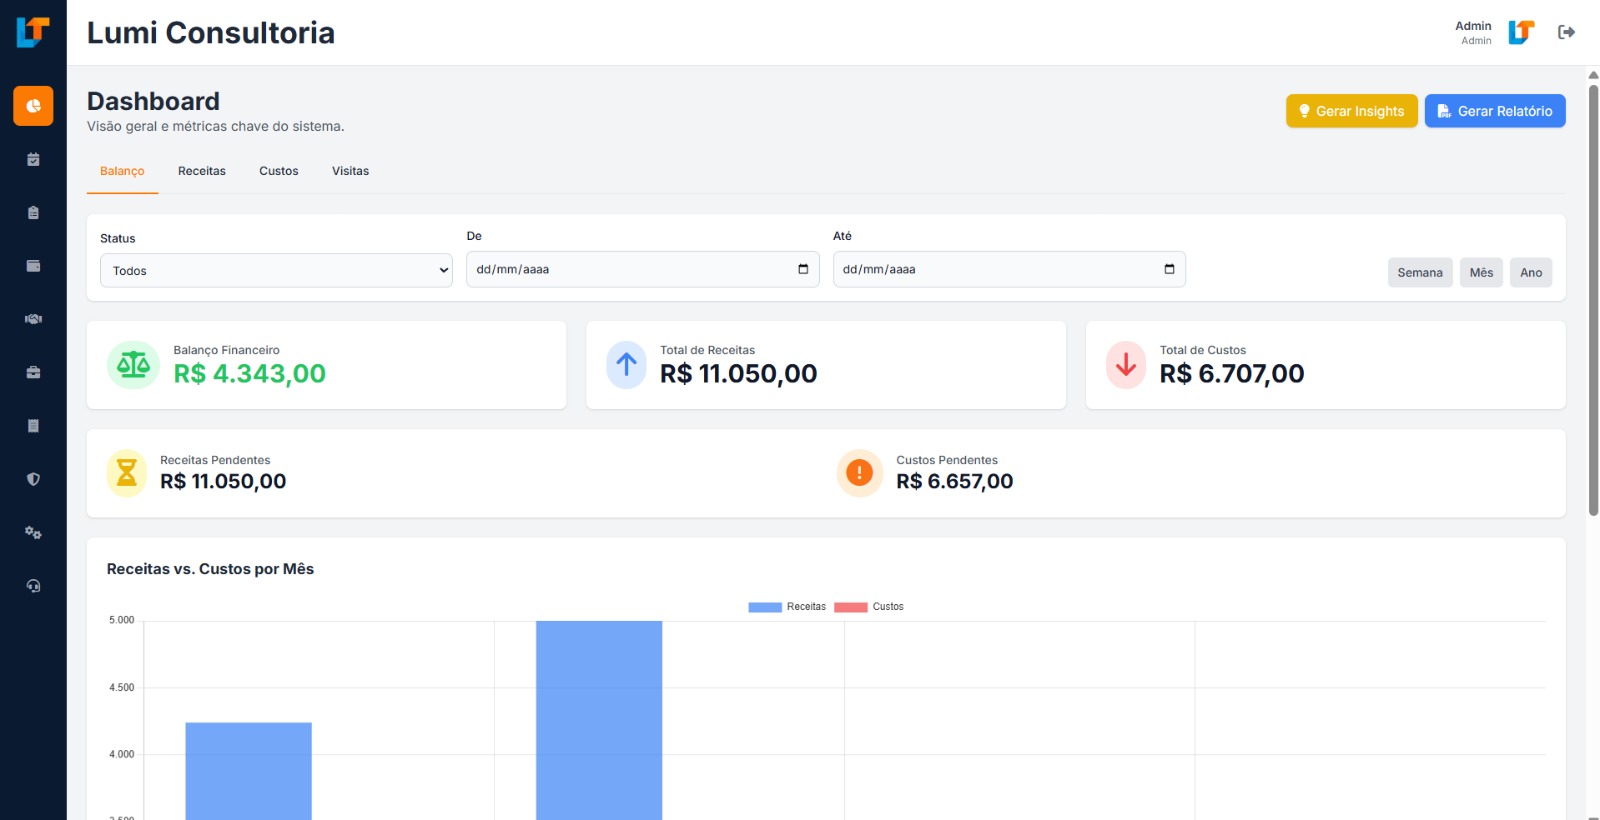Open the clipboard sidebar icon
The height and width of the screenshot is (820, 1600).
click(33, 213)
